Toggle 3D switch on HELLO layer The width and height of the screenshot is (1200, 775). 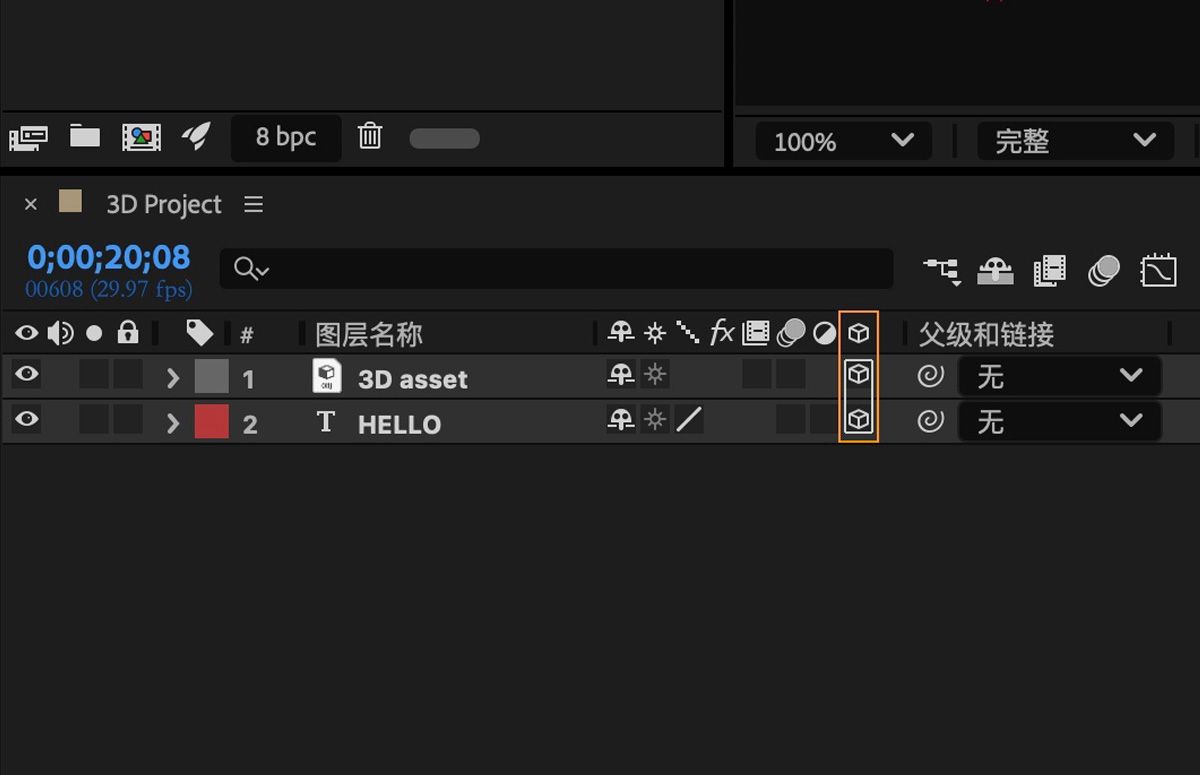858,420
